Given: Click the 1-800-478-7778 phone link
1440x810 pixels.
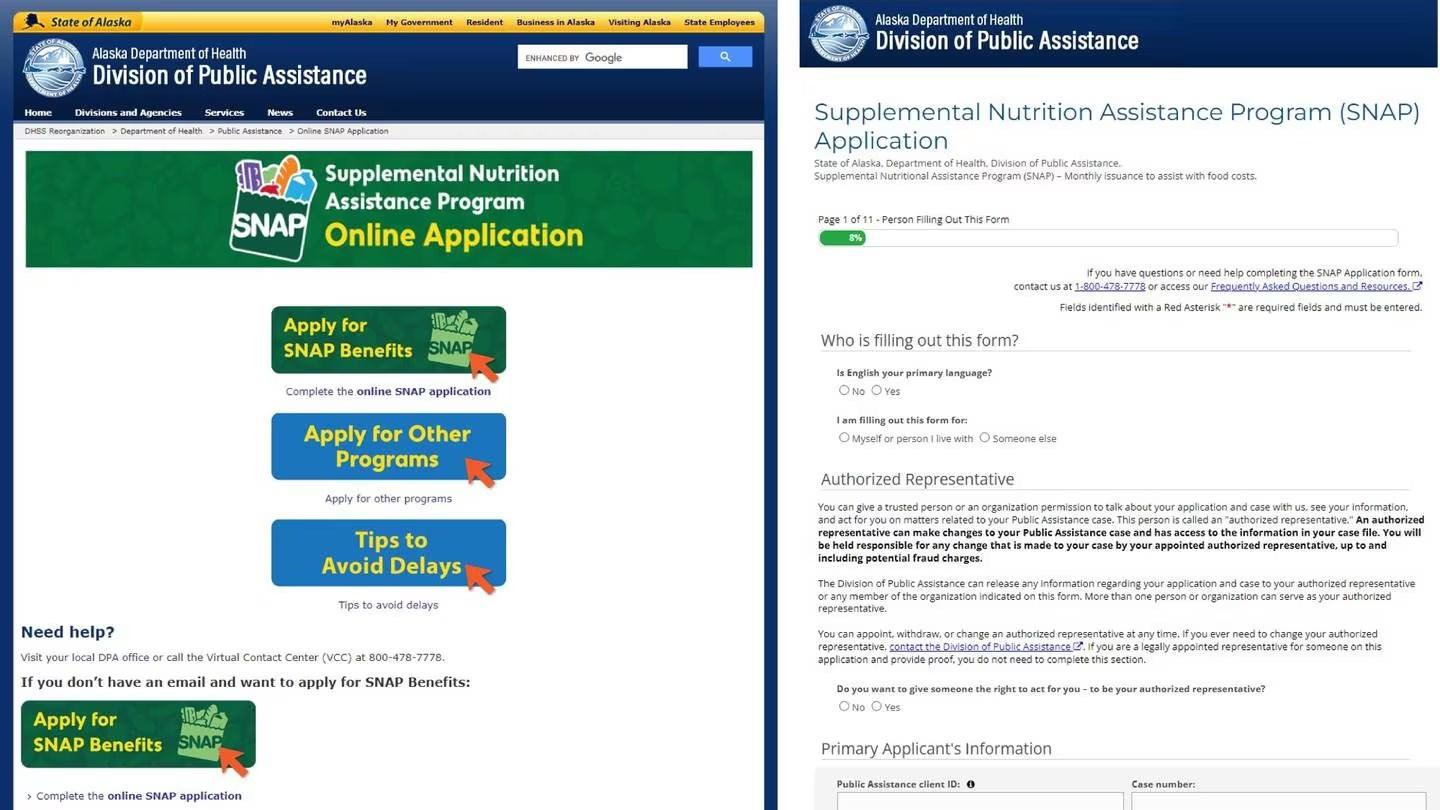Looking at the screenshot, I should coord(1110,287).
